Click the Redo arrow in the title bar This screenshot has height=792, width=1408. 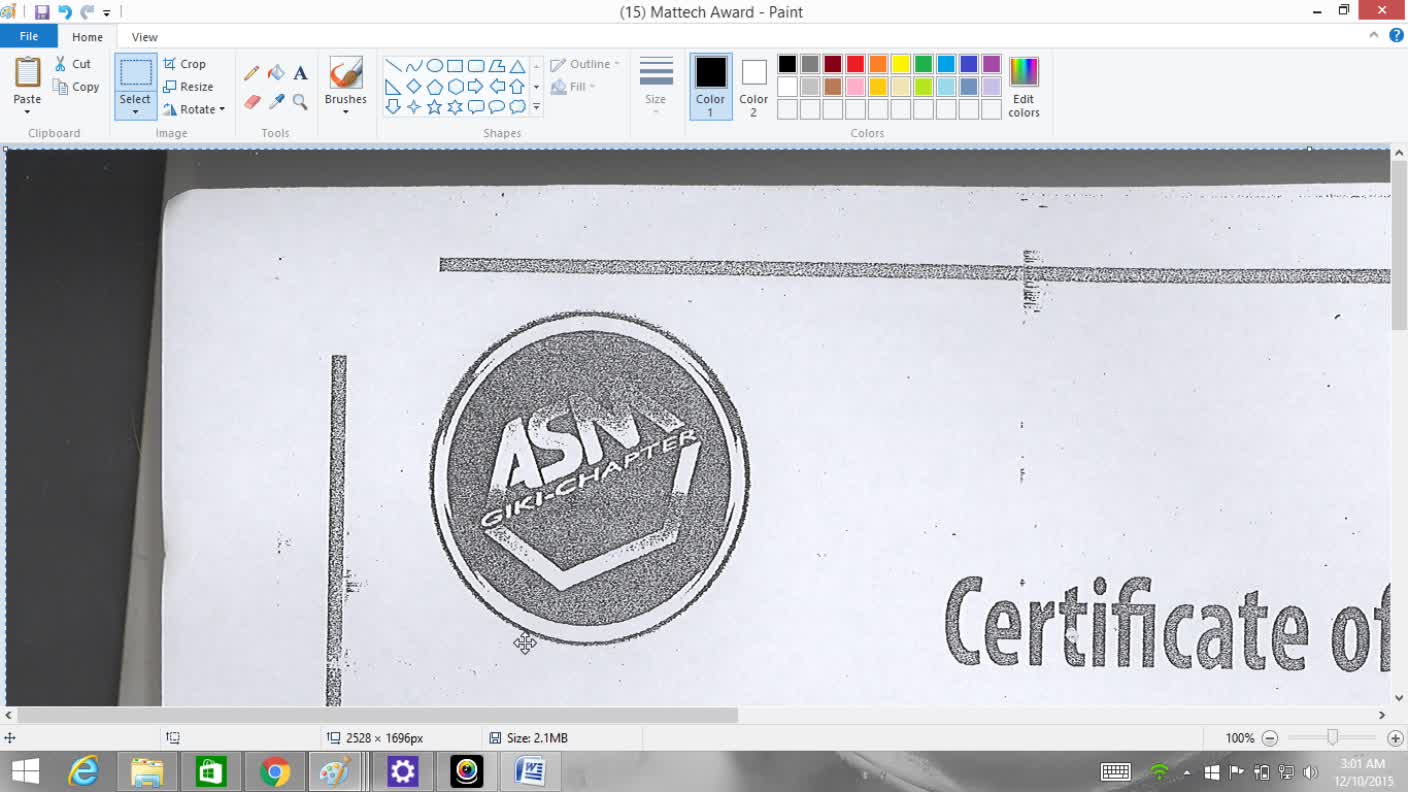pyautogui.click(x=87, y=12)
